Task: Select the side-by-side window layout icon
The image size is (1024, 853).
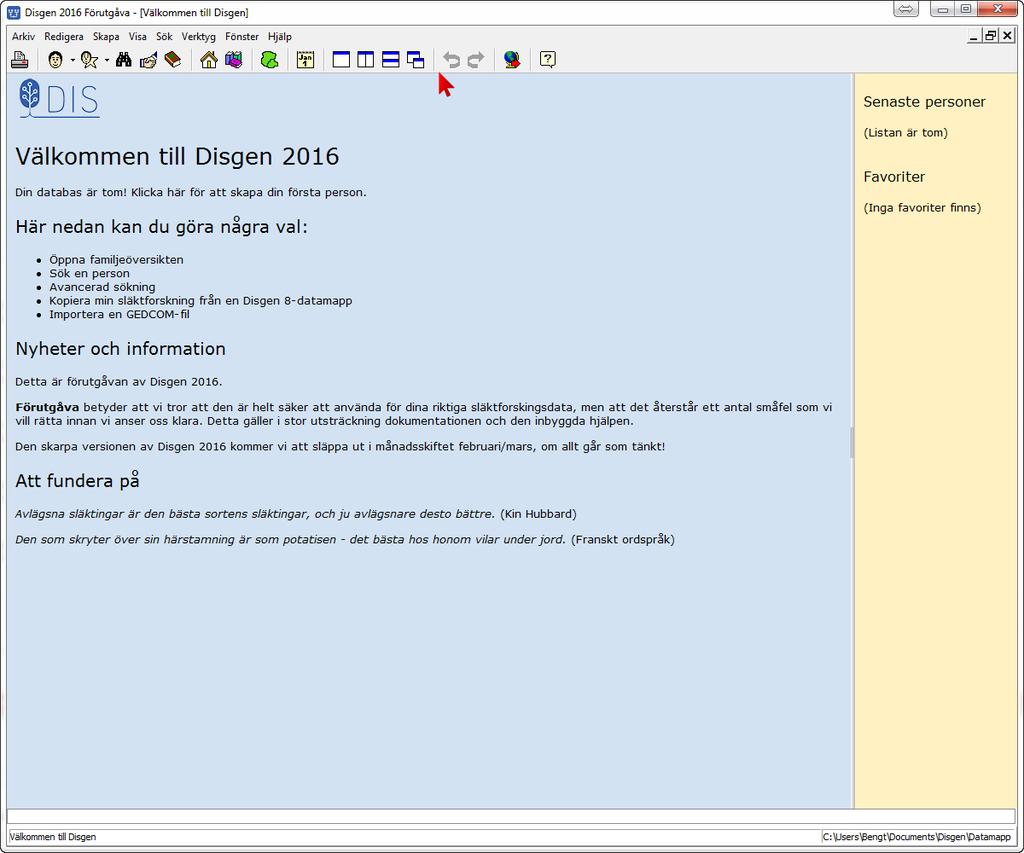Action: pyautogui.click(x=366, y=60)
